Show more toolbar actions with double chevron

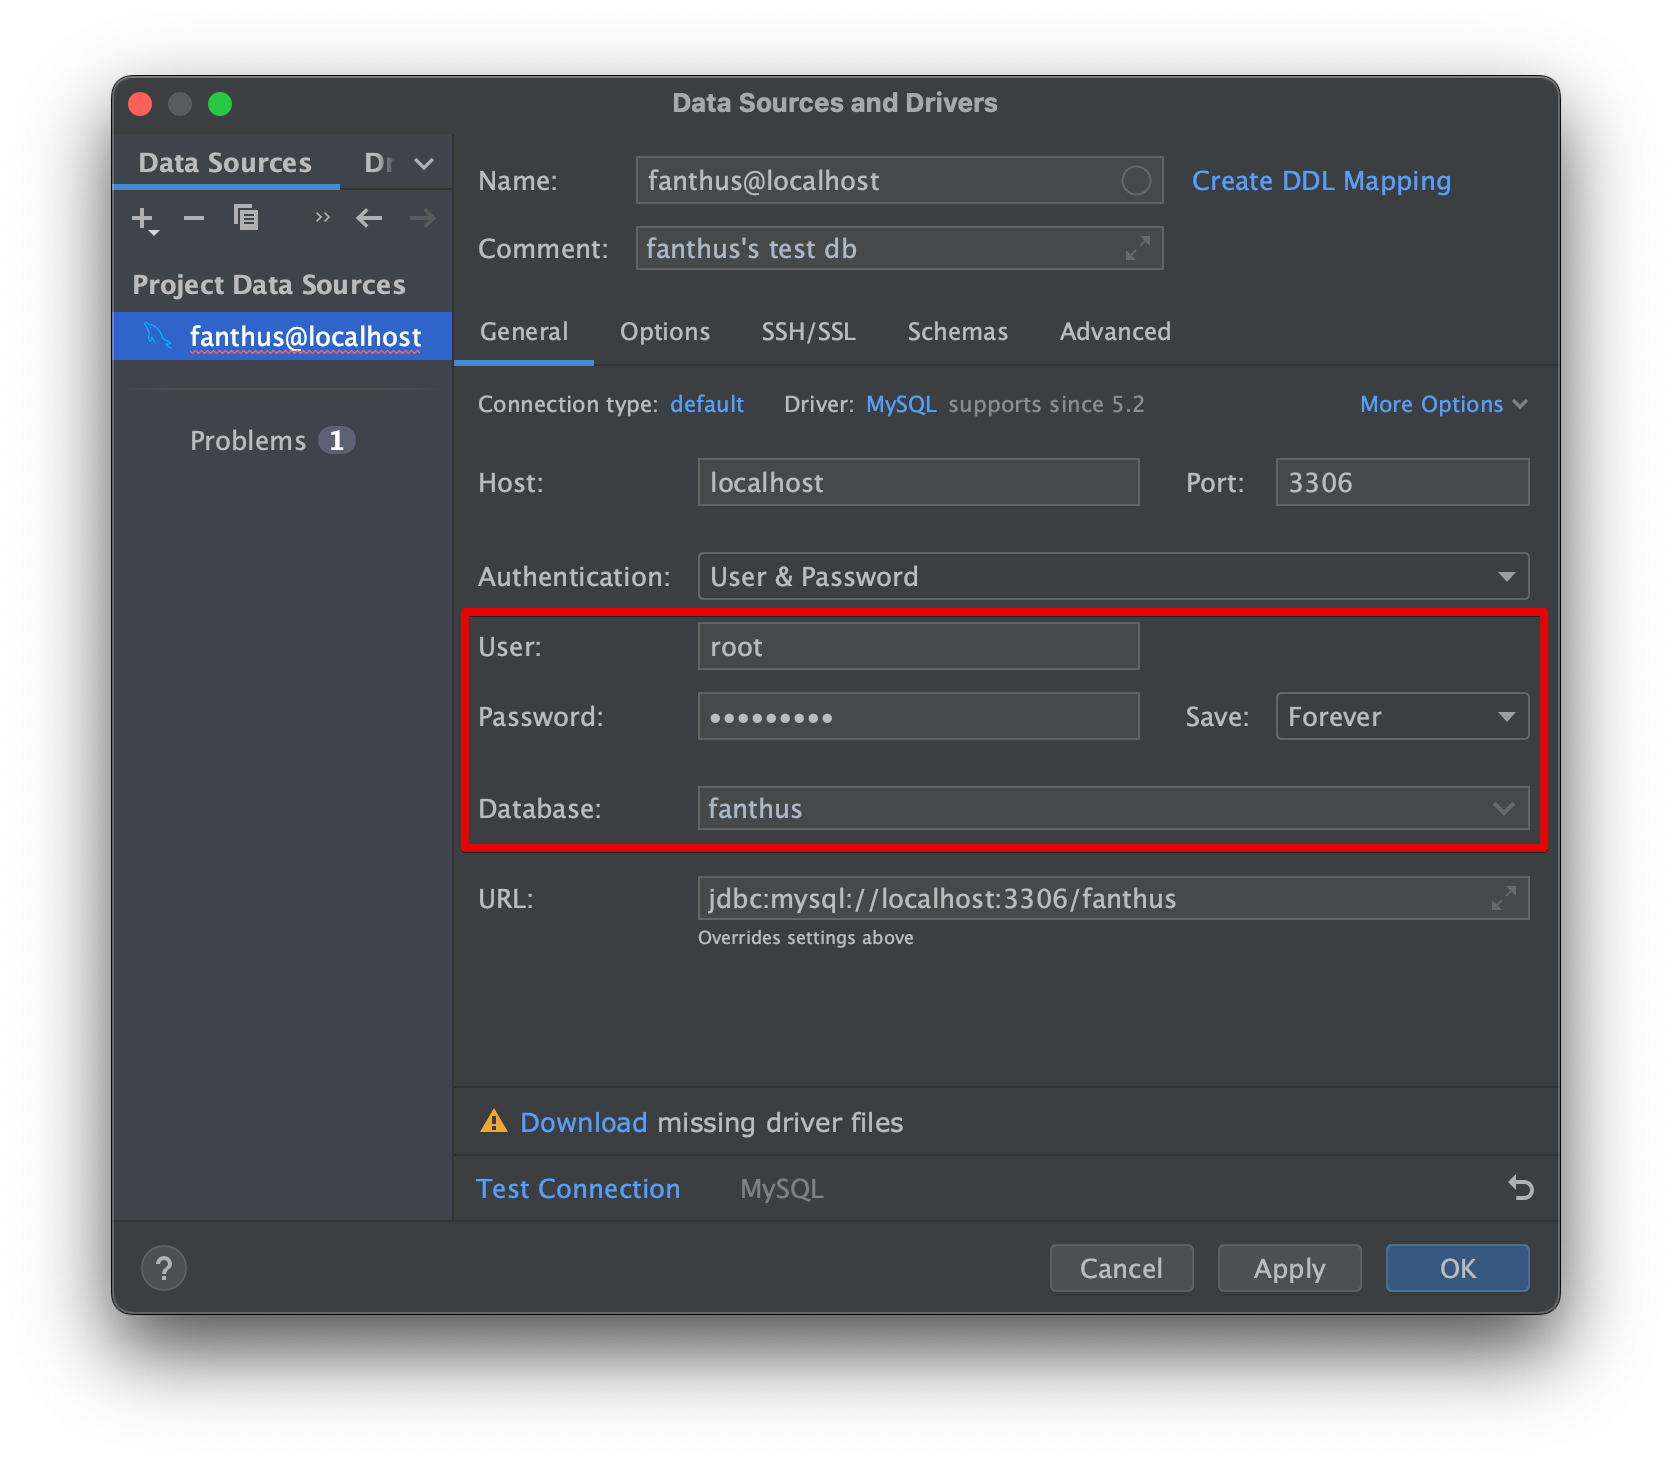(322, 217)
